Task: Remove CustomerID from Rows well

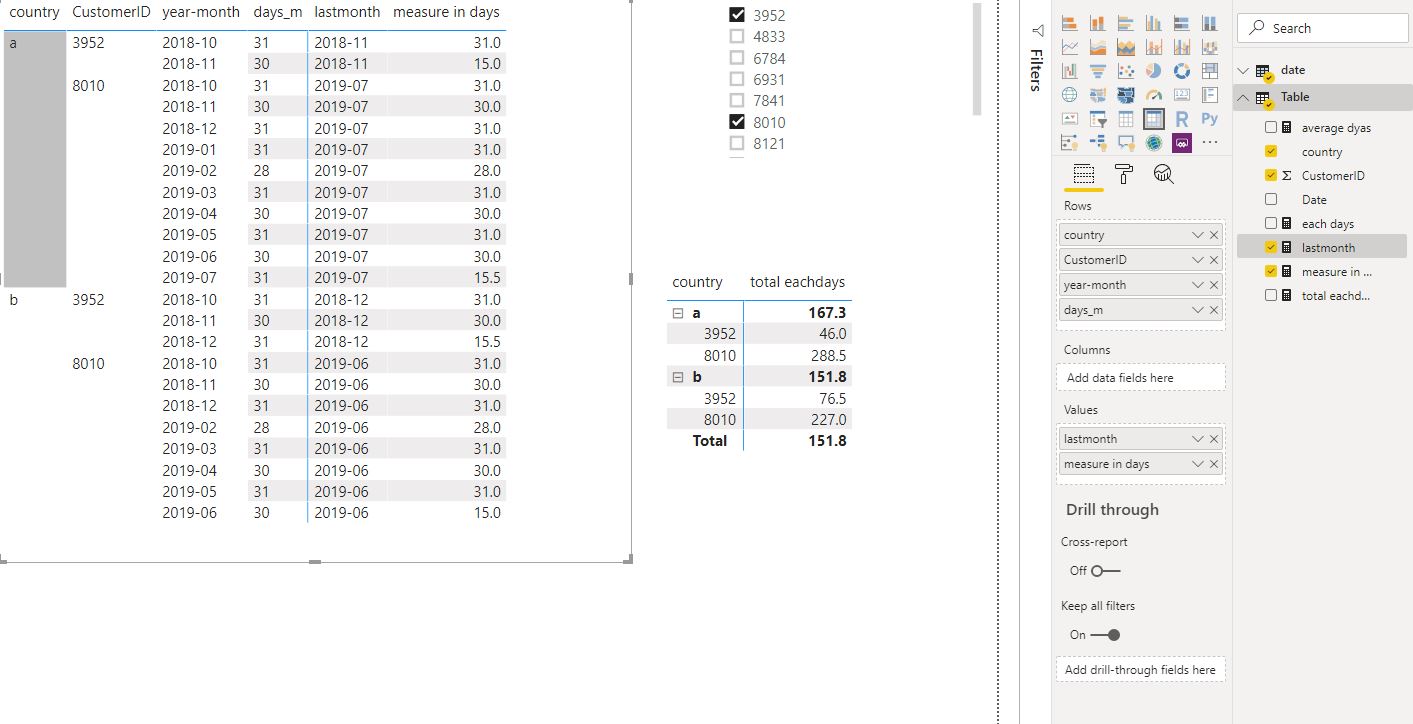Action: pyautogui.click(x=1214, y=260)
